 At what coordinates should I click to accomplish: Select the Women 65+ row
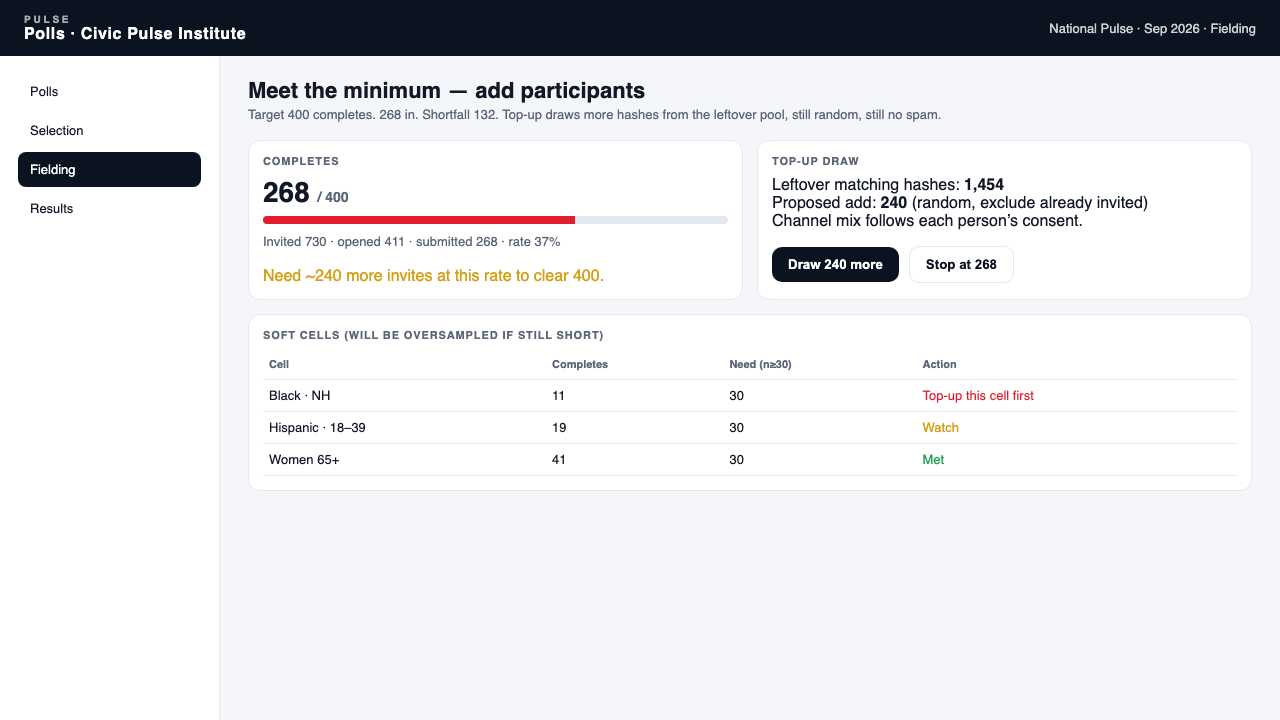click(x=750, y=460)
